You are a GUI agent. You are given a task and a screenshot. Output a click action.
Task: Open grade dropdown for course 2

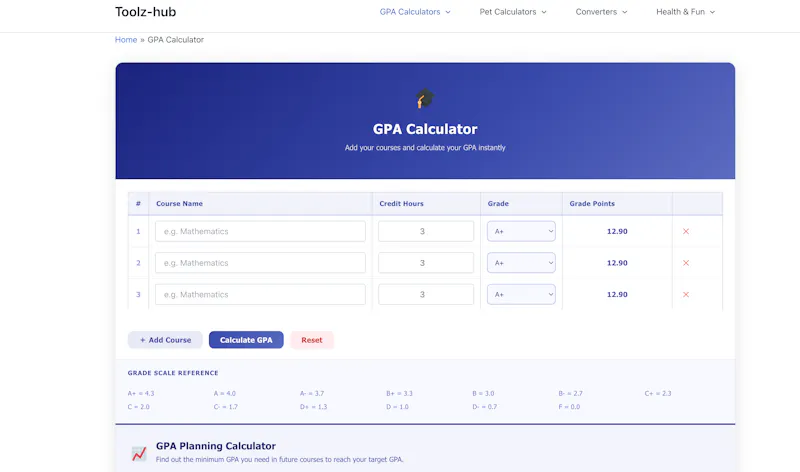pos(521,263)
